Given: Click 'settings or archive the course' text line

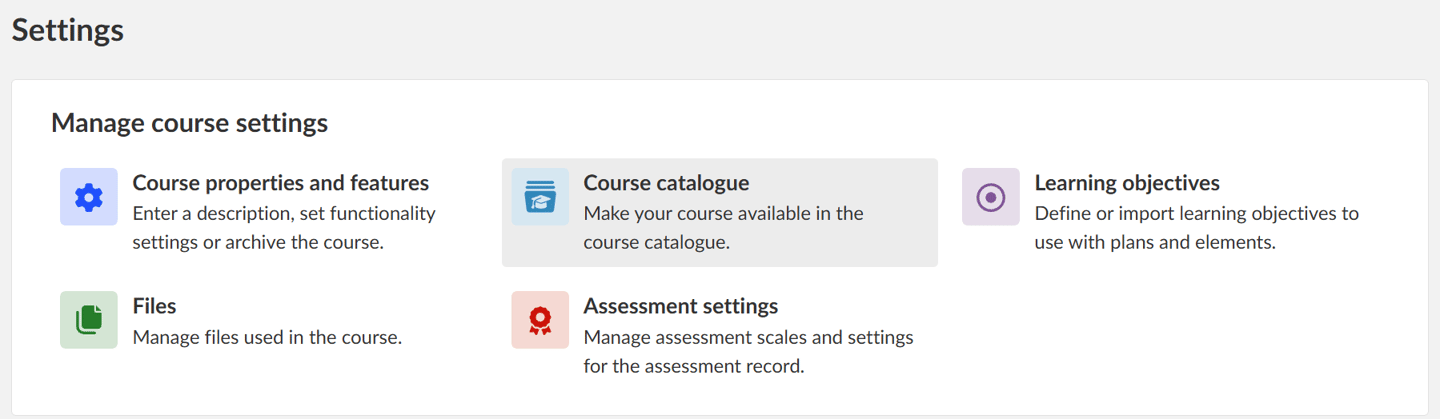Looking at the screenshot, I should pyautogui.click(x=258, y=242).
